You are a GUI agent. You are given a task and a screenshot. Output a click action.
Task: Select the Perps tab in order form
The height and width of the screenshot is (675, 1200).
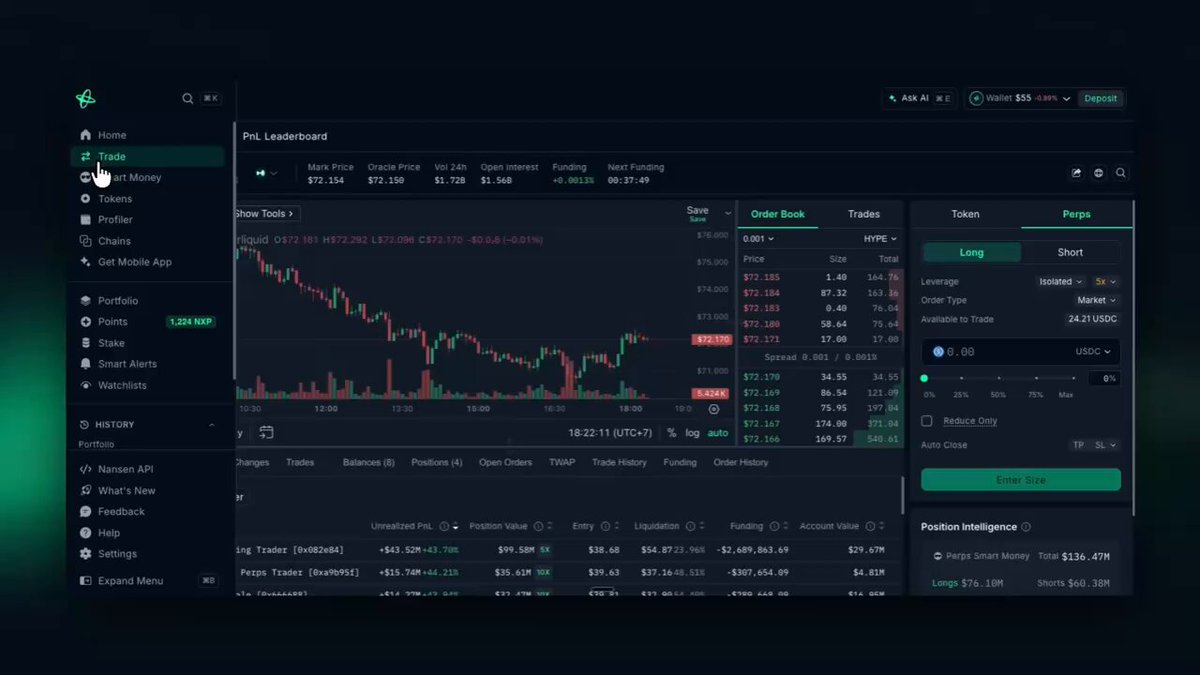1076,214
